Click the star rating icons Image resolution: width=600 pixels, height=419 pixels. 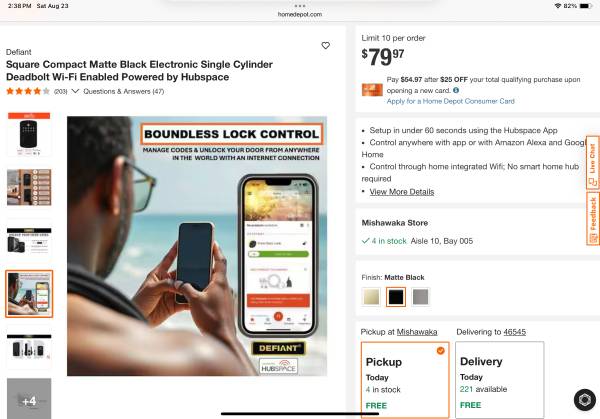pos(28,91)
